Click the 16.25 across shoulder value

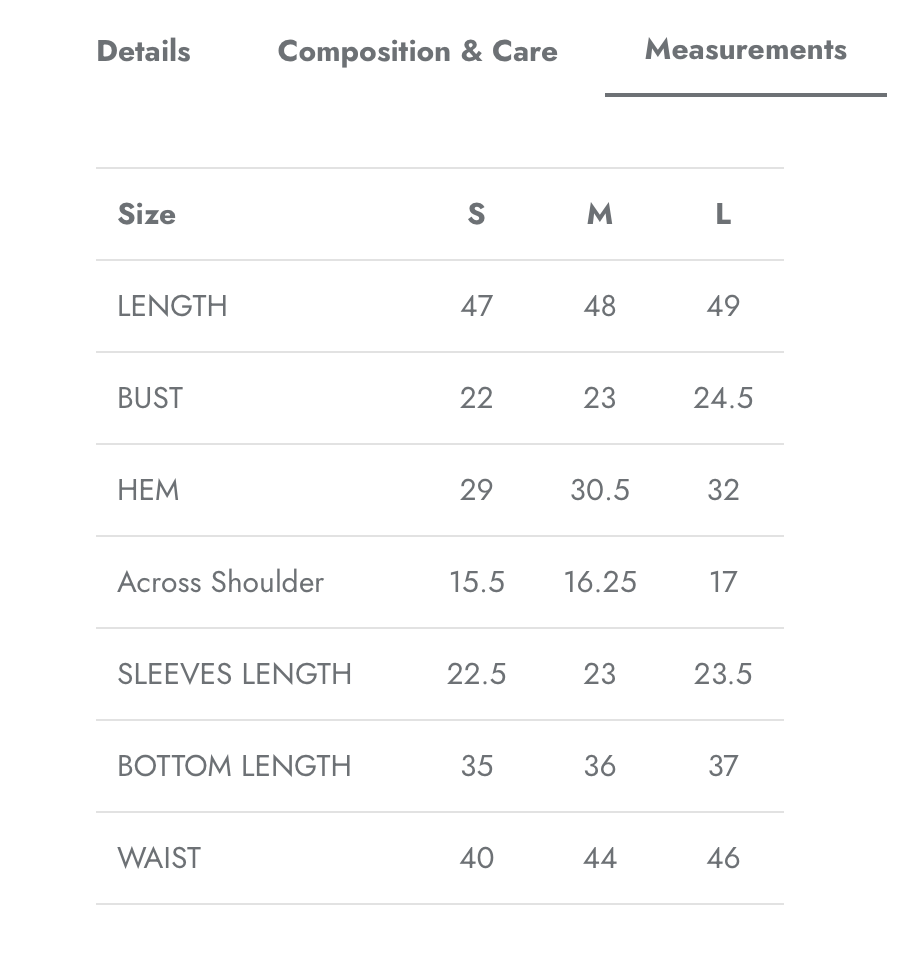click(x=599, y=582)
